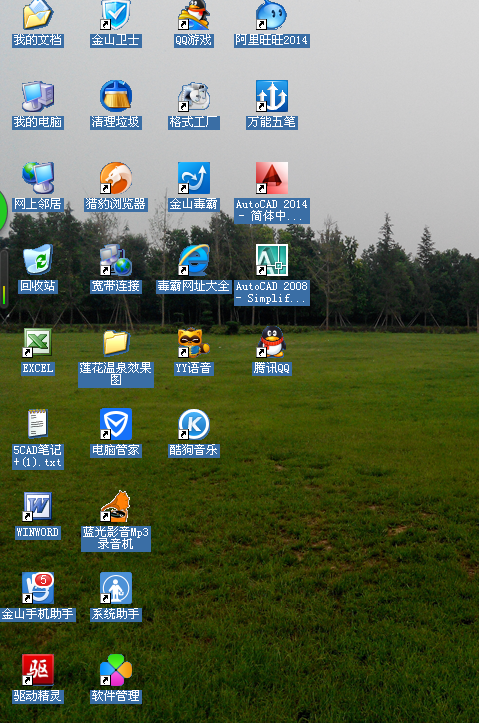Click the 回收站 recycle bin
Viewport: 479px width, 723px height.
click(x=38, y=260)
